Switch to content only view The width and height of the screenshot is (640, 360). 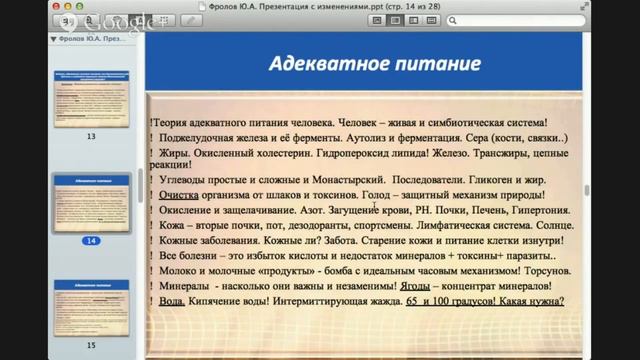[377, 20]
